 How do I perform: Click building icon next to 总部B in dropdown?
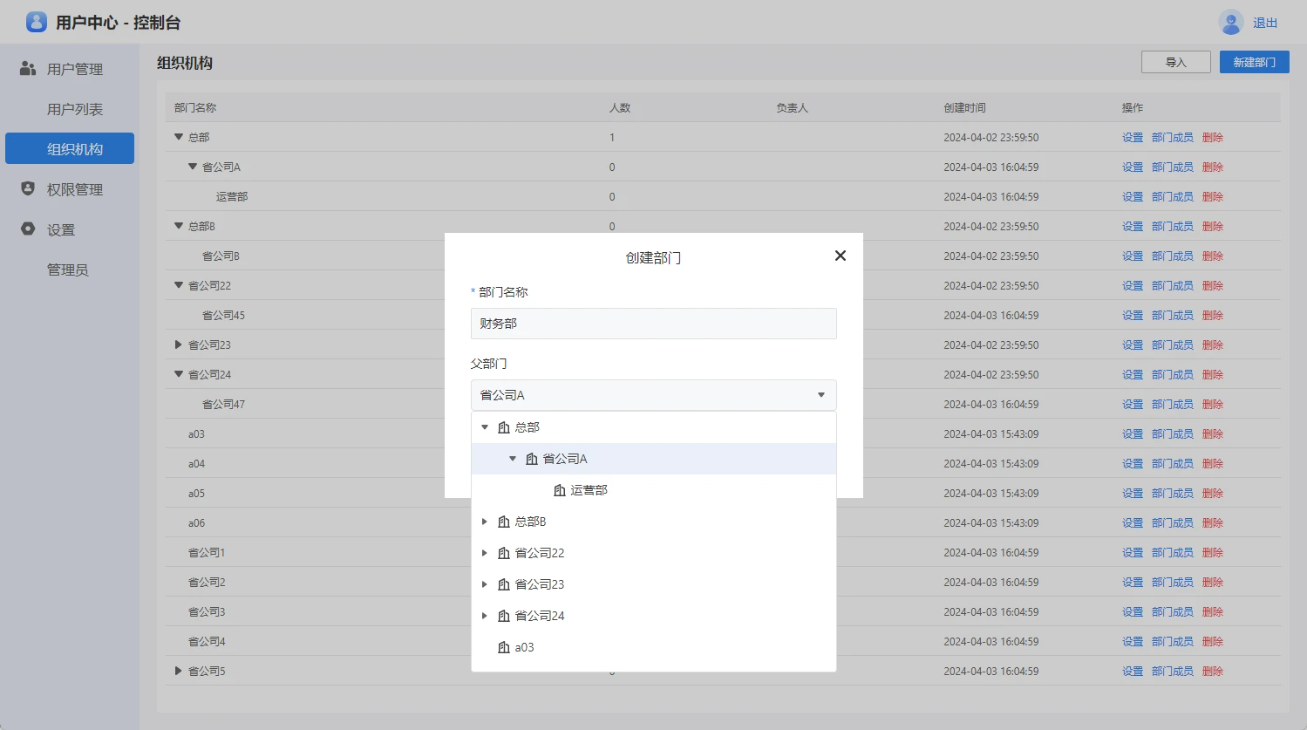(504, 522)
